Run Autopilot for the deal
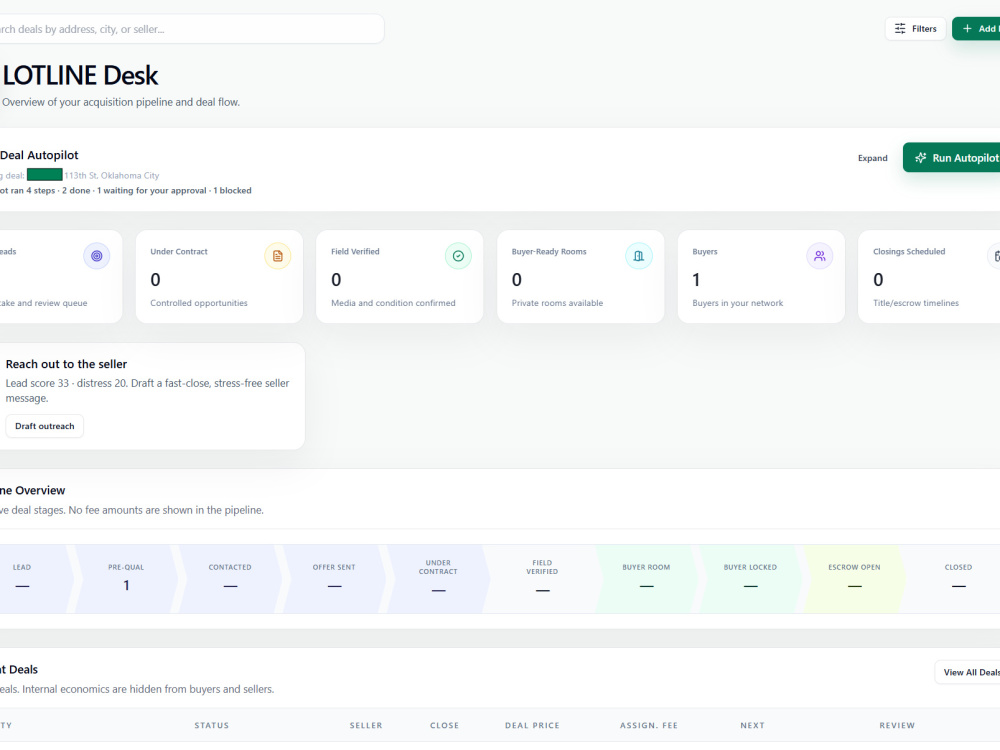This screenshot has height=750, width=1000. click(x=952, y=158)
